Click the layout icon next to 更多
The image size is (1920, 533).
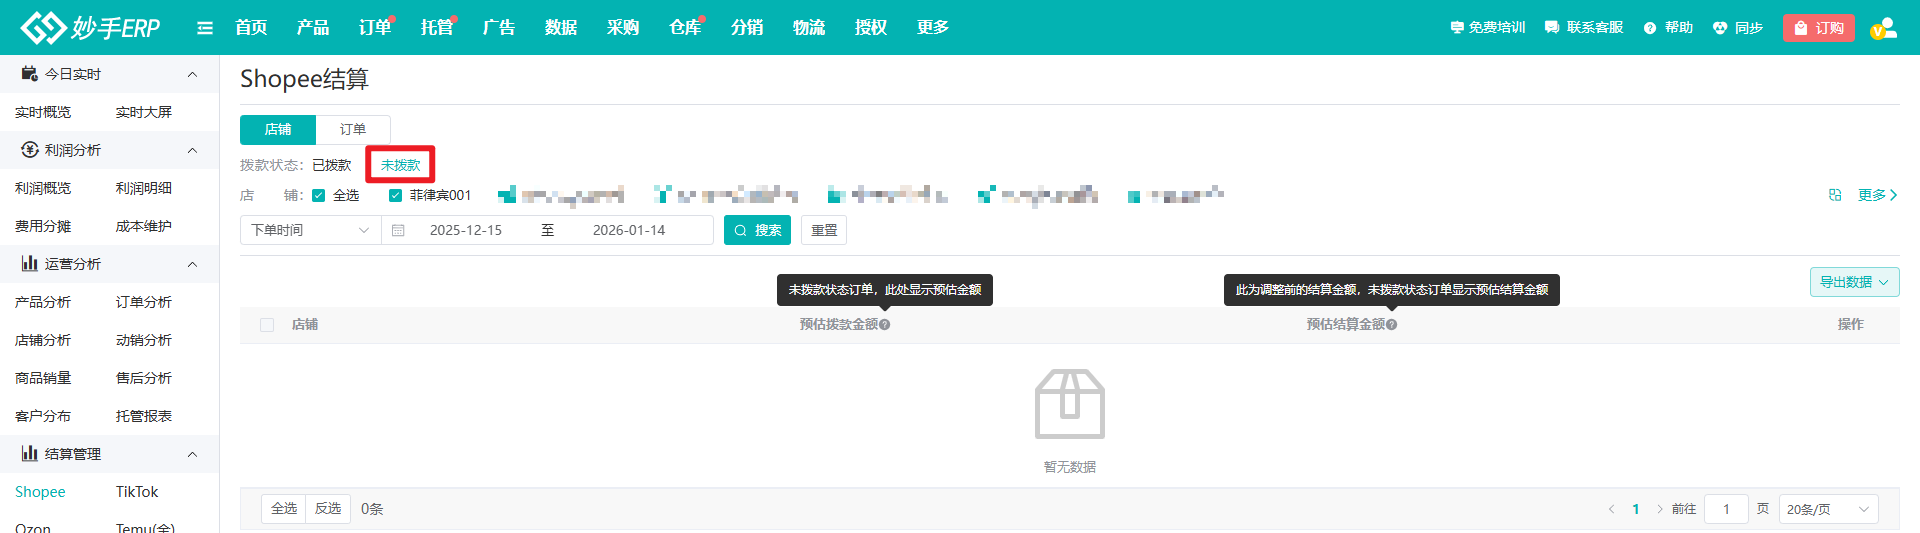(1835, 195)
